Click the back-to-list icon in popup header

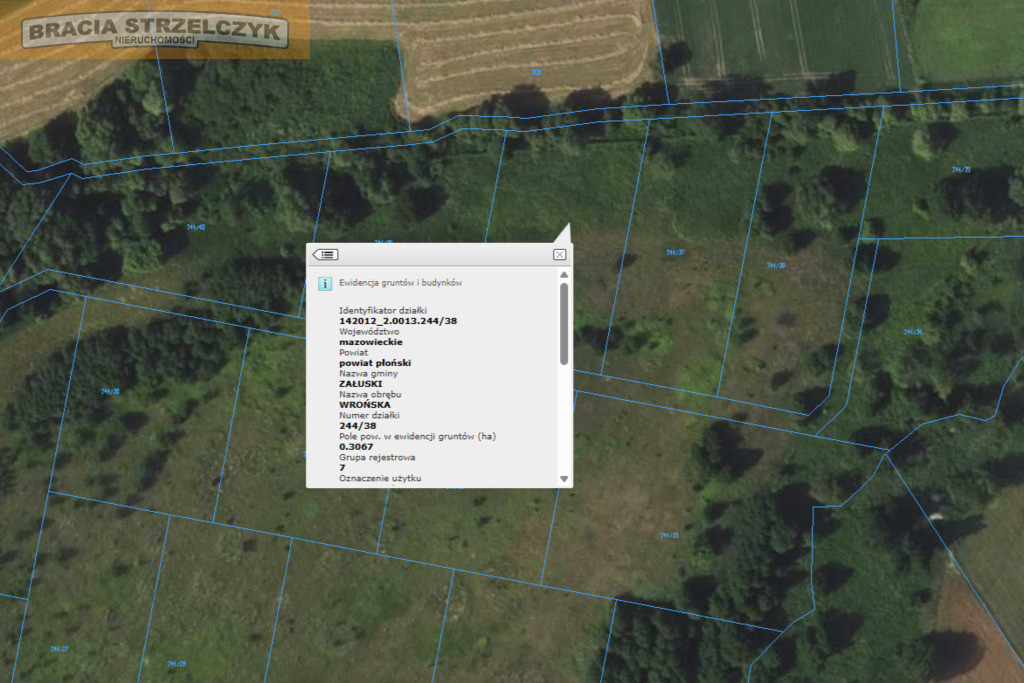coord(325,255)
